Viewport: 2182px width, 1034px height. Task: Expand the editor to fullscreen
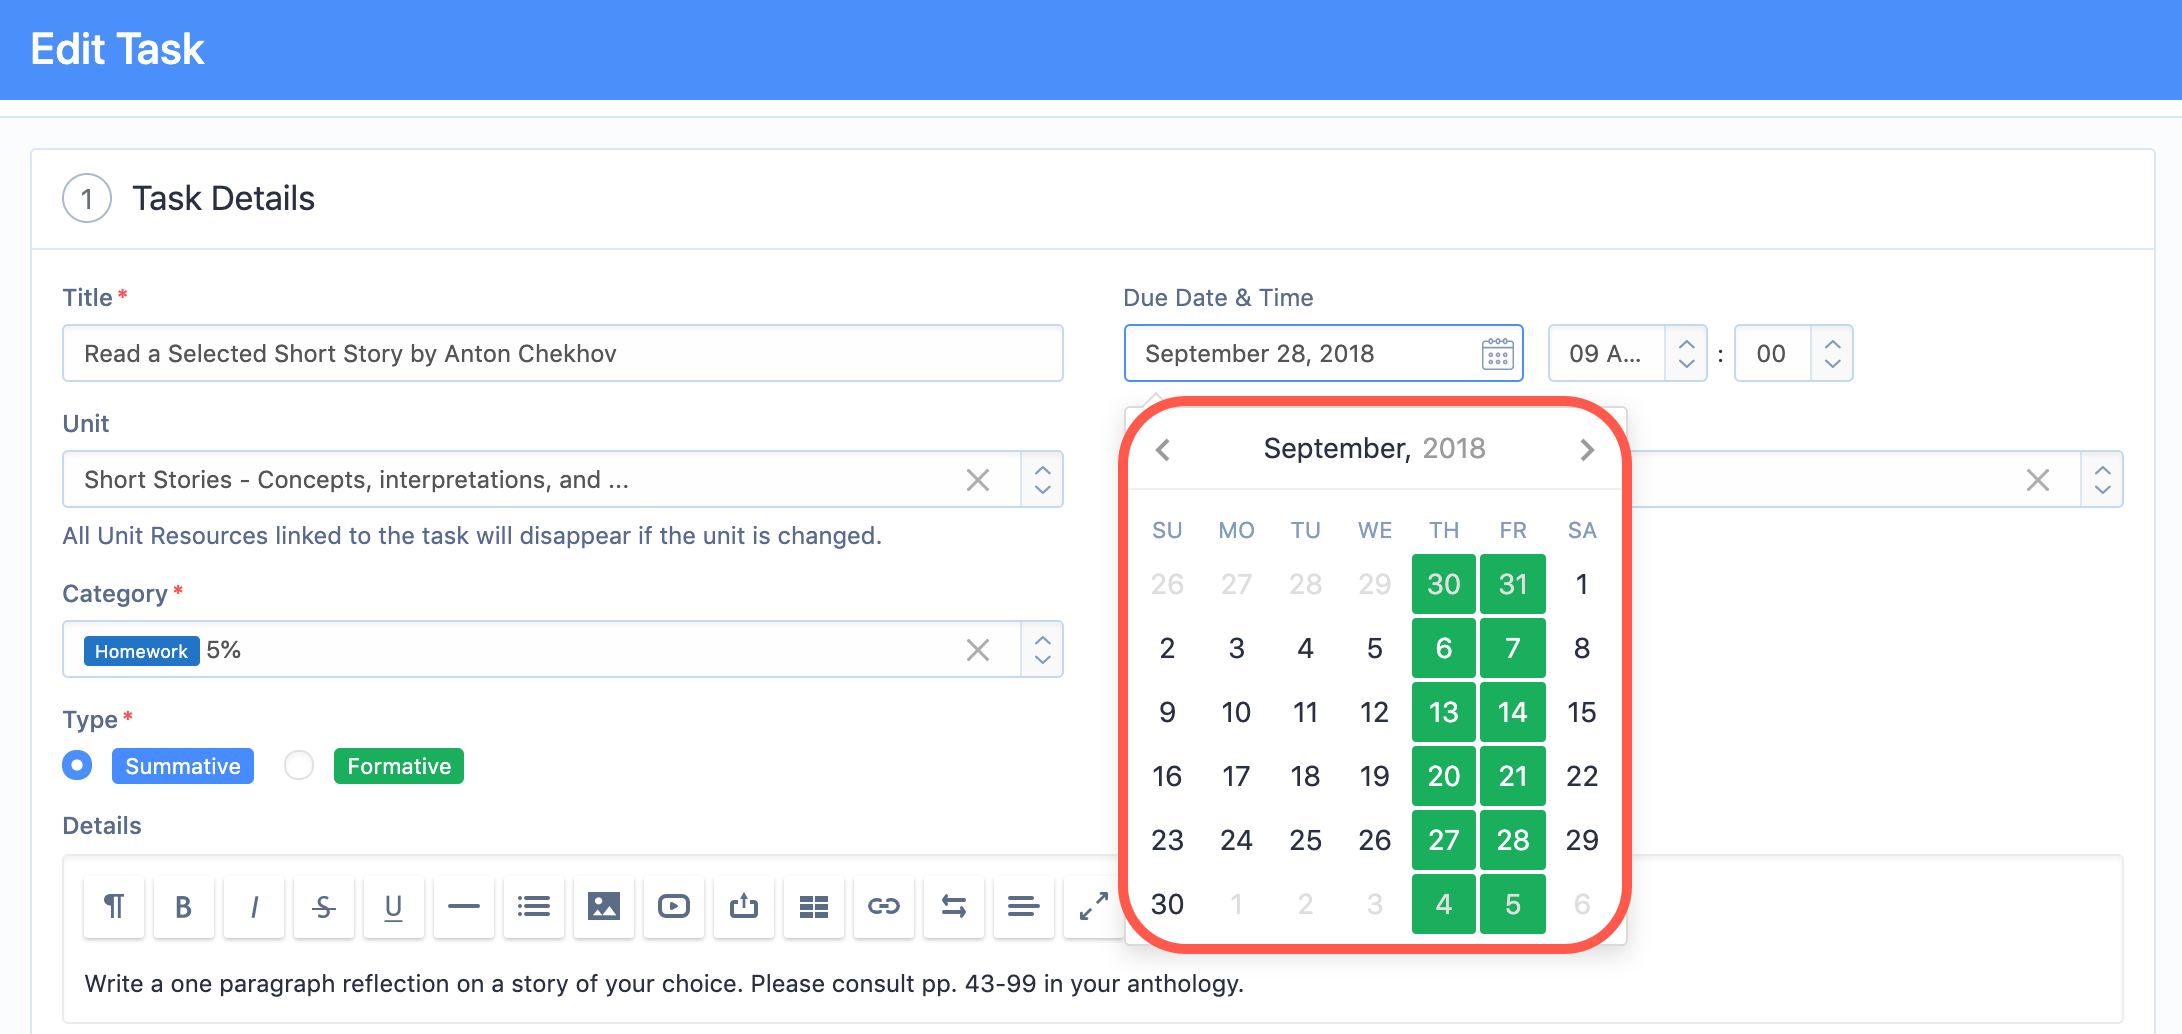tap(1093, 907)
